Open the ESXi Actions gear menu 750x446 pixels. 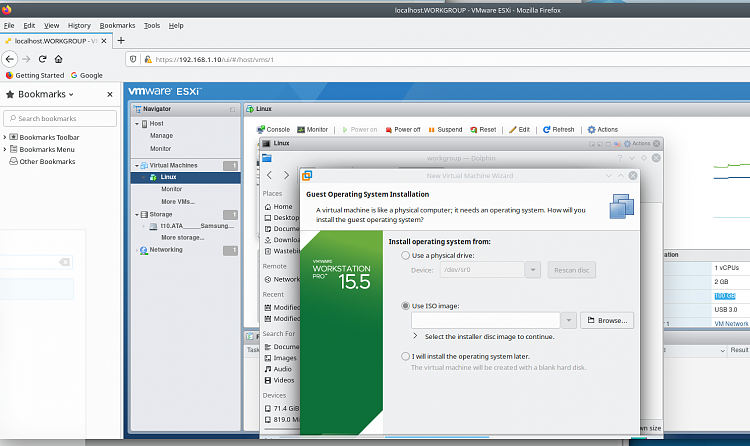(x=603, y=130)
